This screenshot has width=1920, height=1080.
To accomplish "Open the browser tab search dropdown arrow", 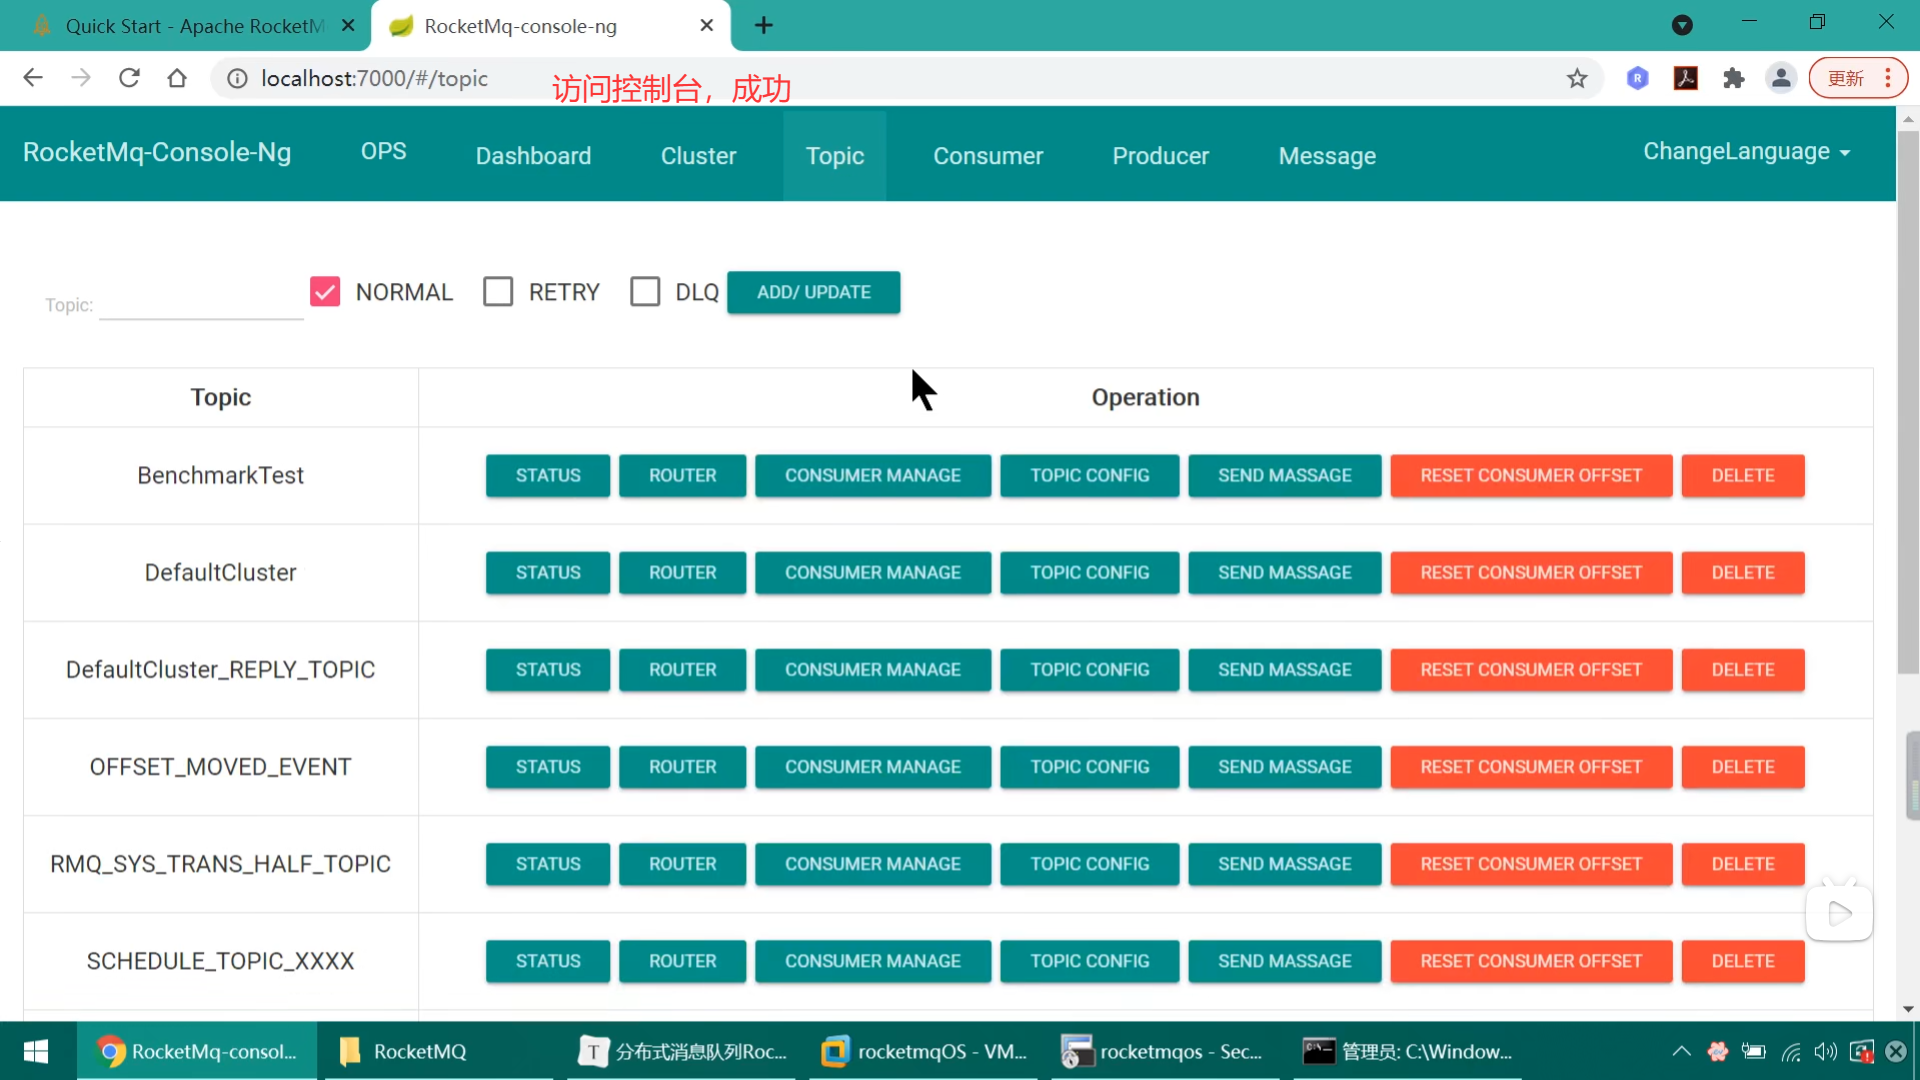I will pos(1682,26).
